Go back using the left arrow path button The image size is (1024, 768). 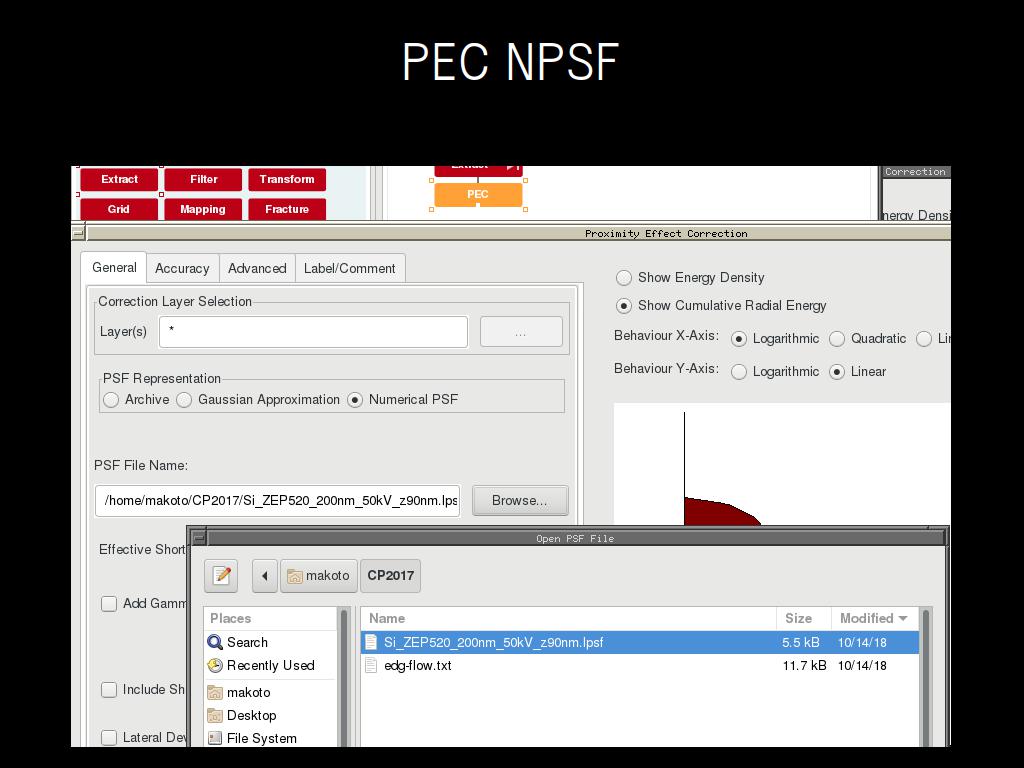264,575
